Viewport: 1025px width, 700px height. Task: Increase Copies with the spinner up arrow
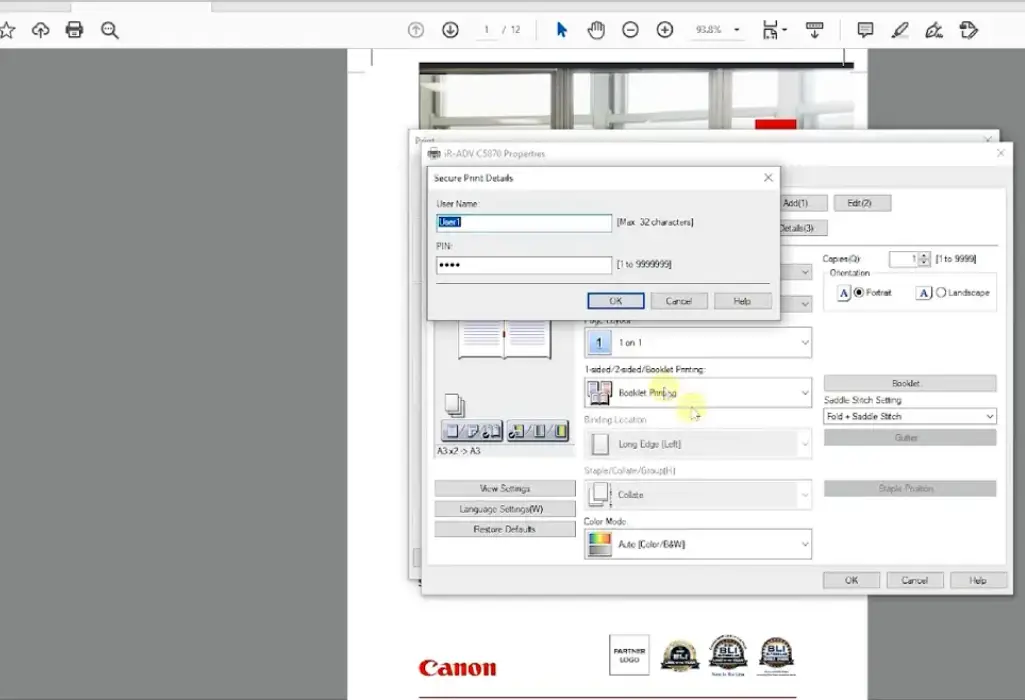click(x=925, y=255)
